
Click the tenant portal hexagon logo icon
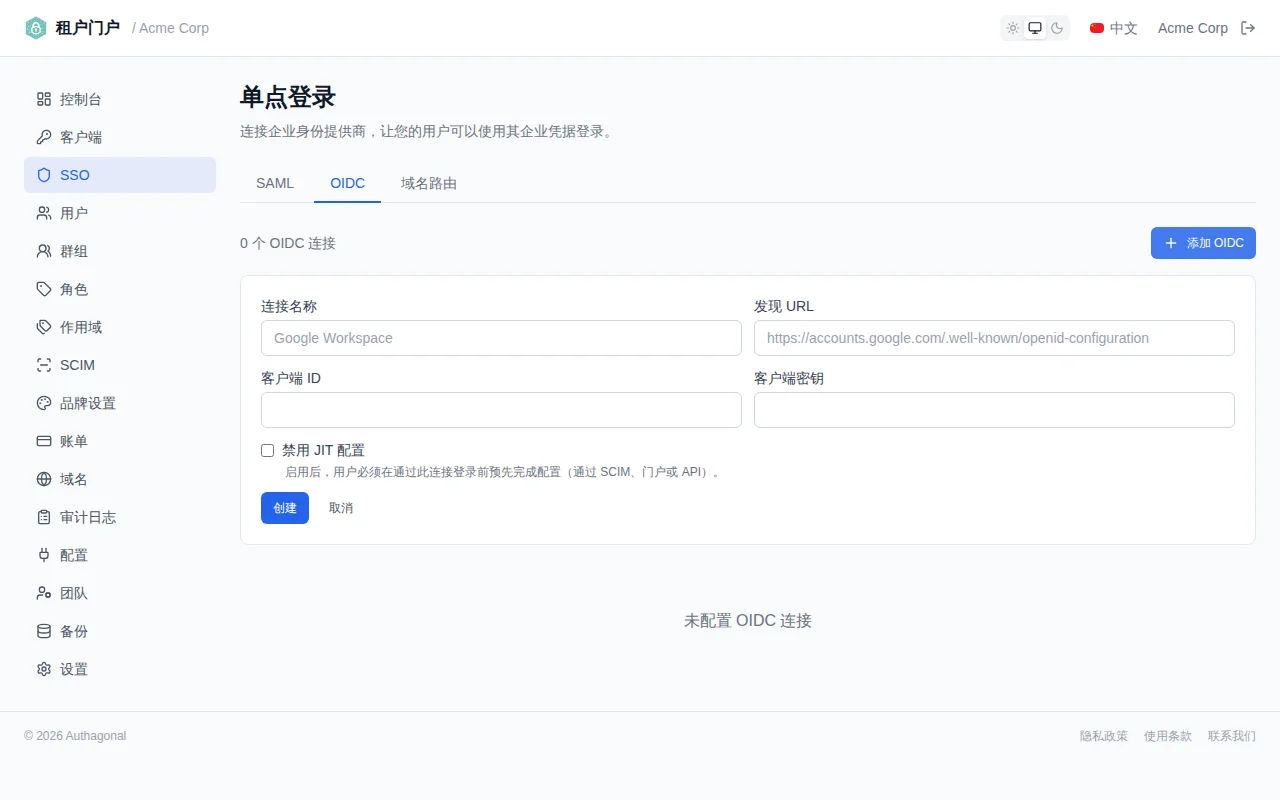tap(36, 28)
